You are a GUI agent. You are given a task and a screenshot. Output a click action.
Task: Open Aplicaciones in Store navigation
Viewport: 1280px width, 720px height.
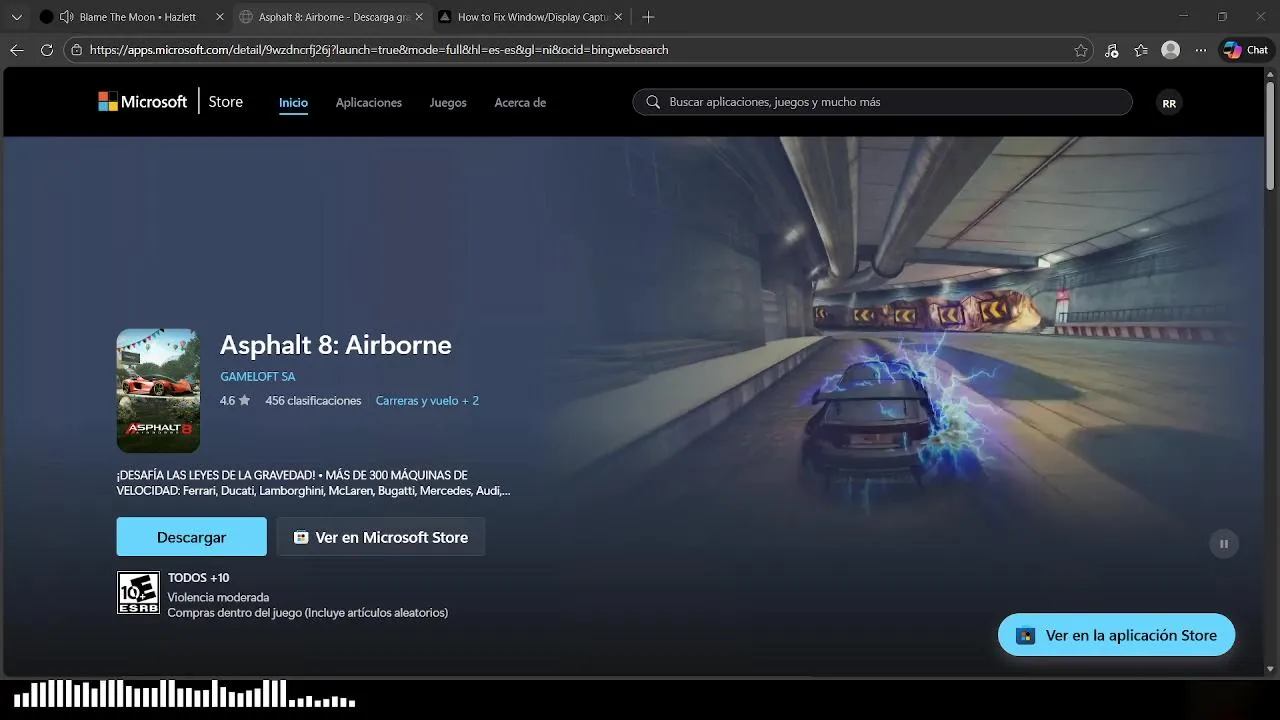tap(369, 103)
